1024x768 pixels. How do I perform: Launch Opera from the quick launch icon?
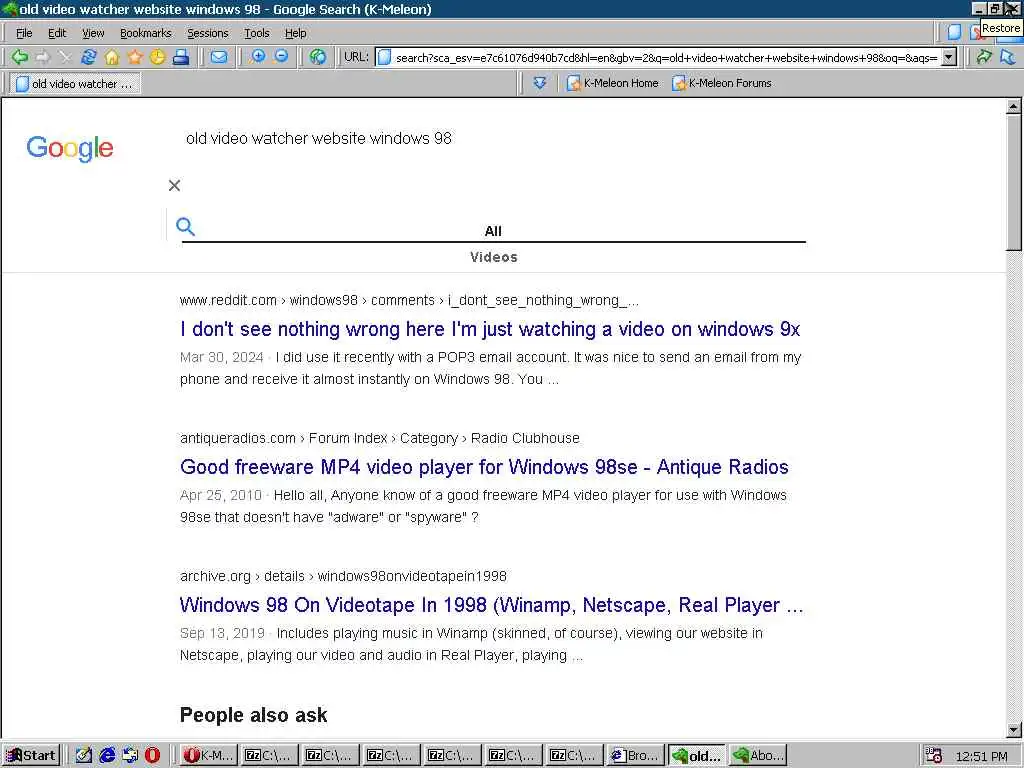(152, 756)
